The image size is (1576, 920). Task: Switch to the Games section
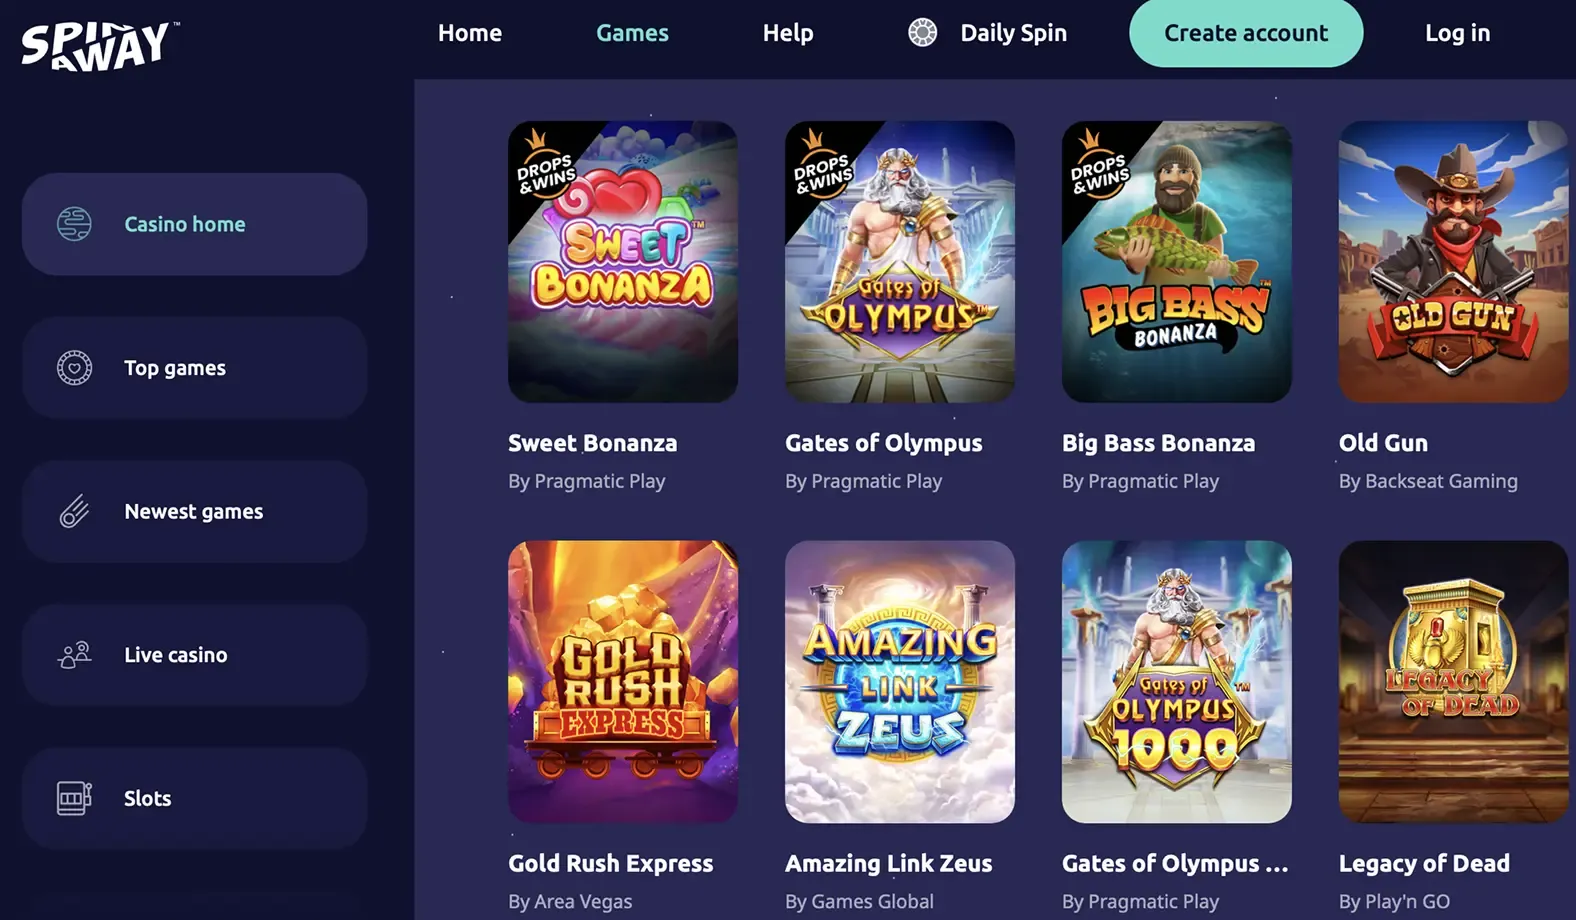click(x=632, y=32)
